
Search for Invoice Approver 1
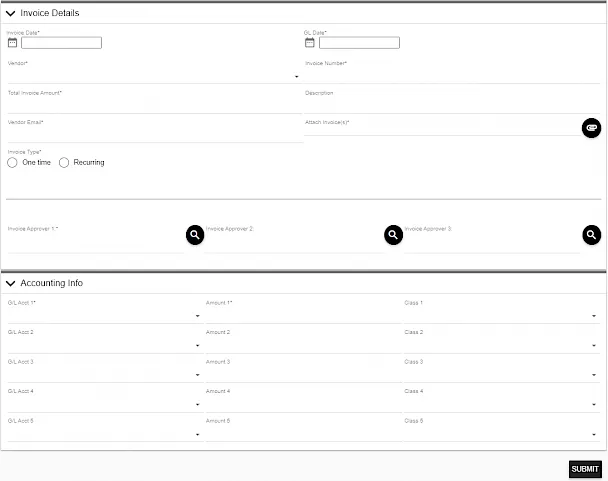(195, 234)
